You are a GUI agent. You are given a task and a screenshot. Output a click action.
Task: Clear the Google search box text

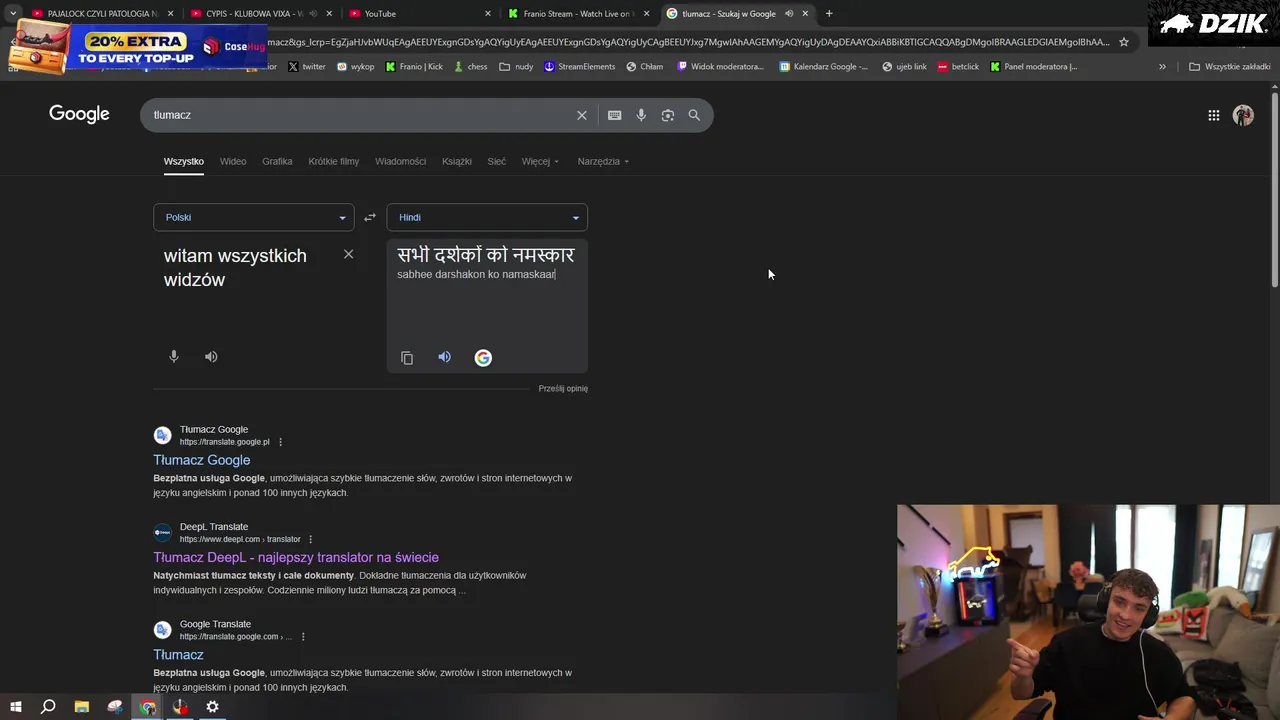(581, 115)
